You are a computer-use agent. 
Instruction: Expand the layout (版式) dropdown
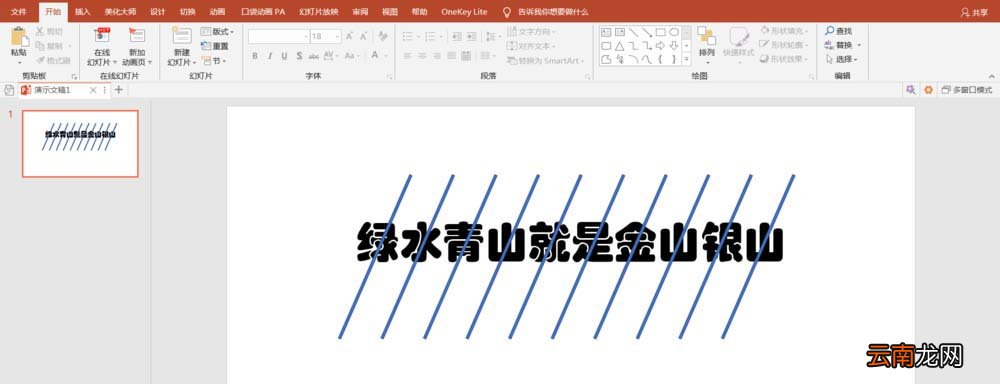click(x=217, y=31)
